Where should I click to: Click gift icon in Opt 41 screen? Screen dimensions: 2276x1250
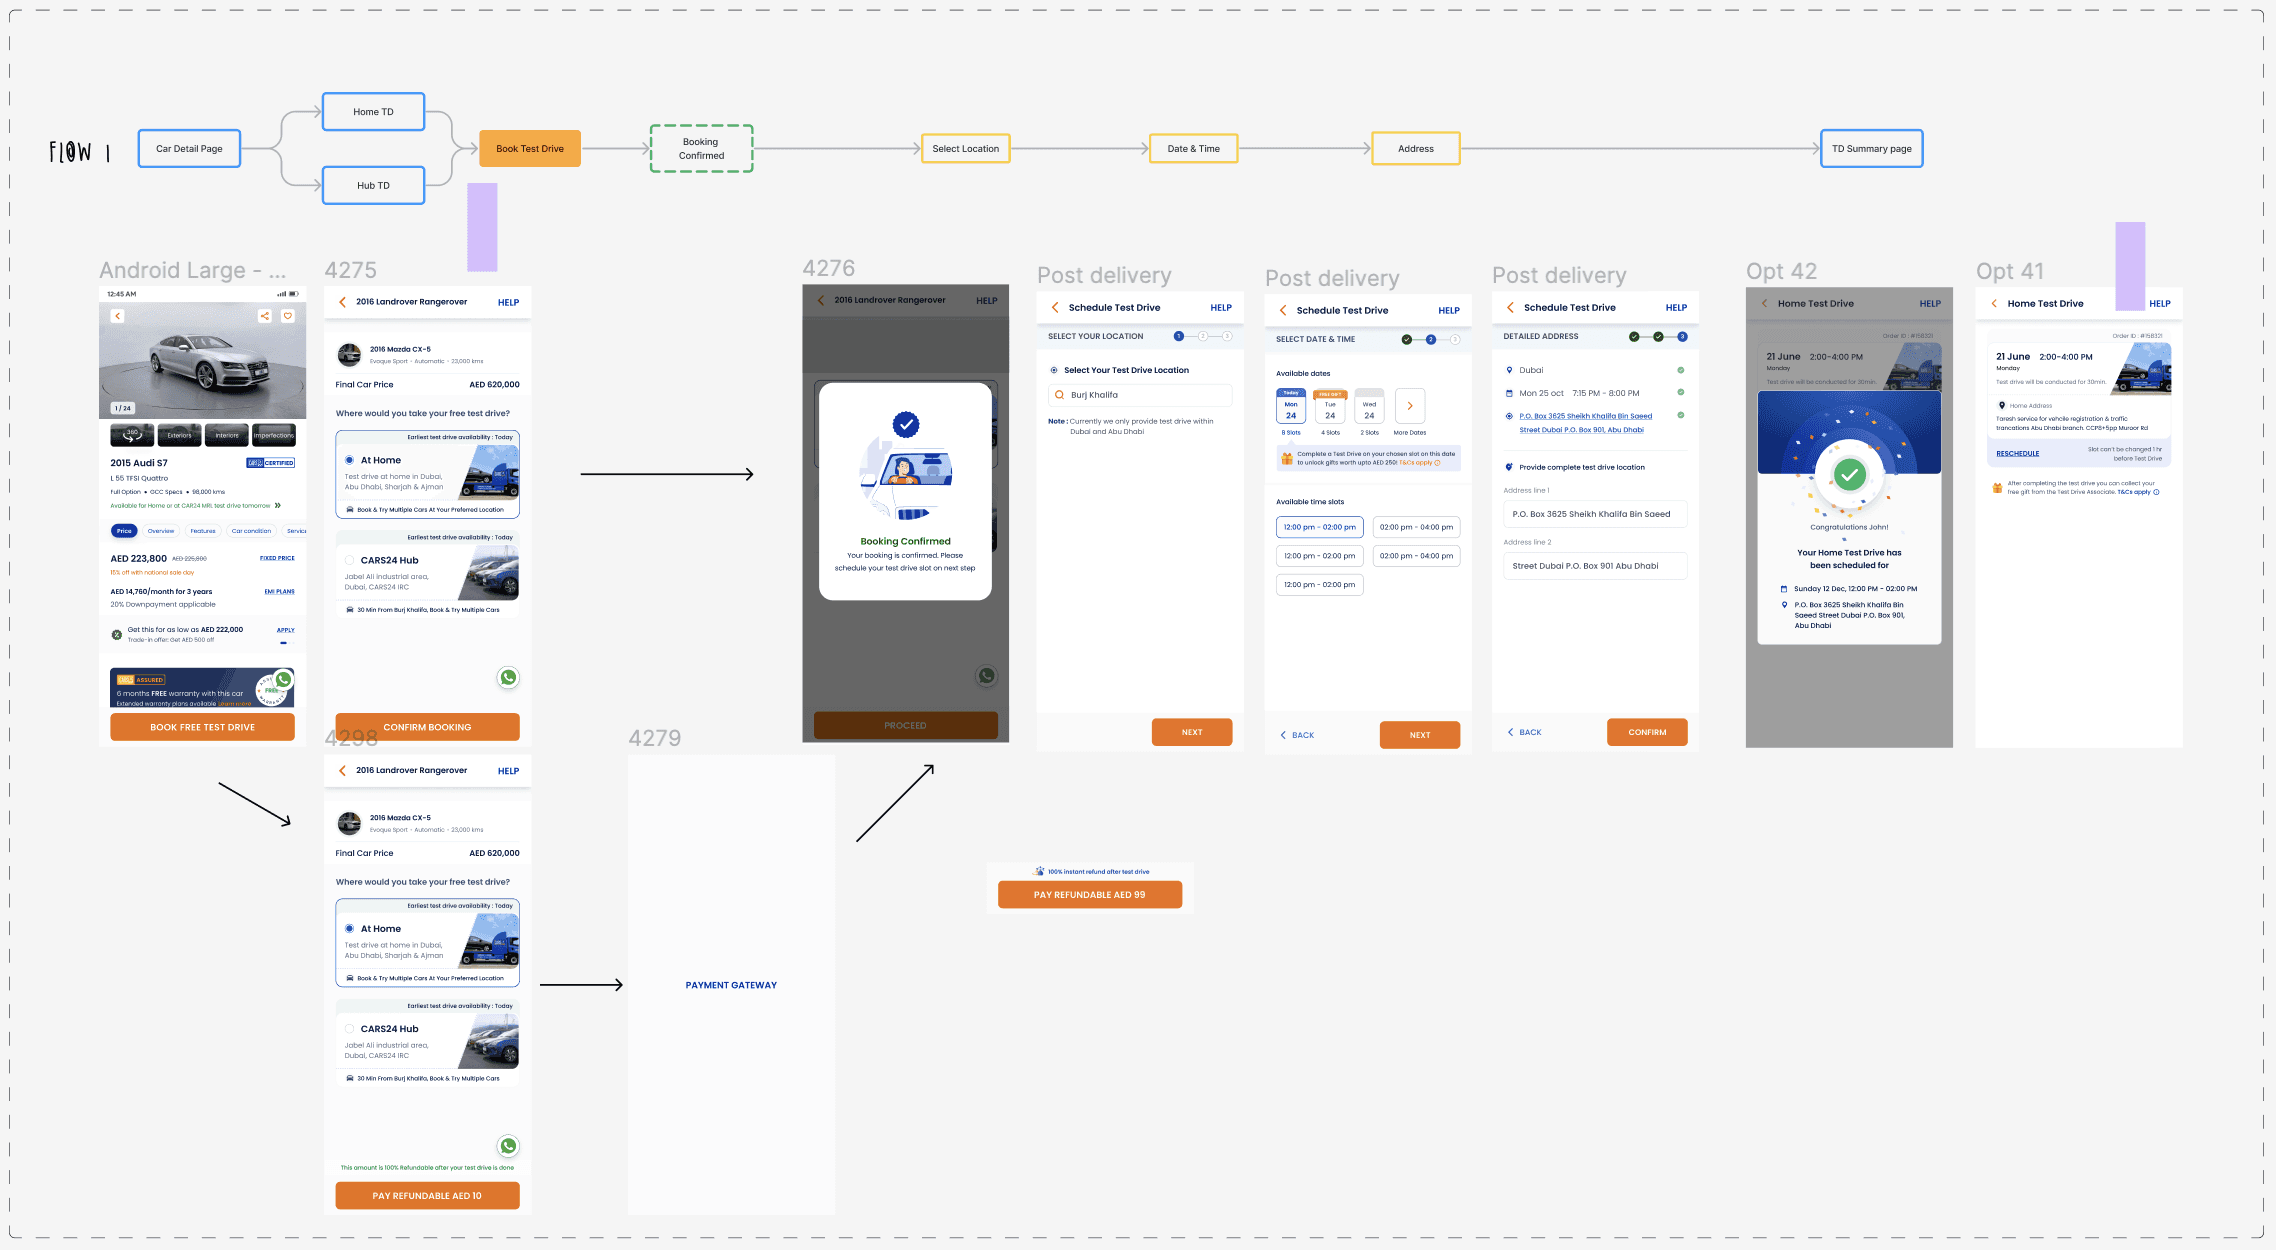click(x=1997, y=488)
